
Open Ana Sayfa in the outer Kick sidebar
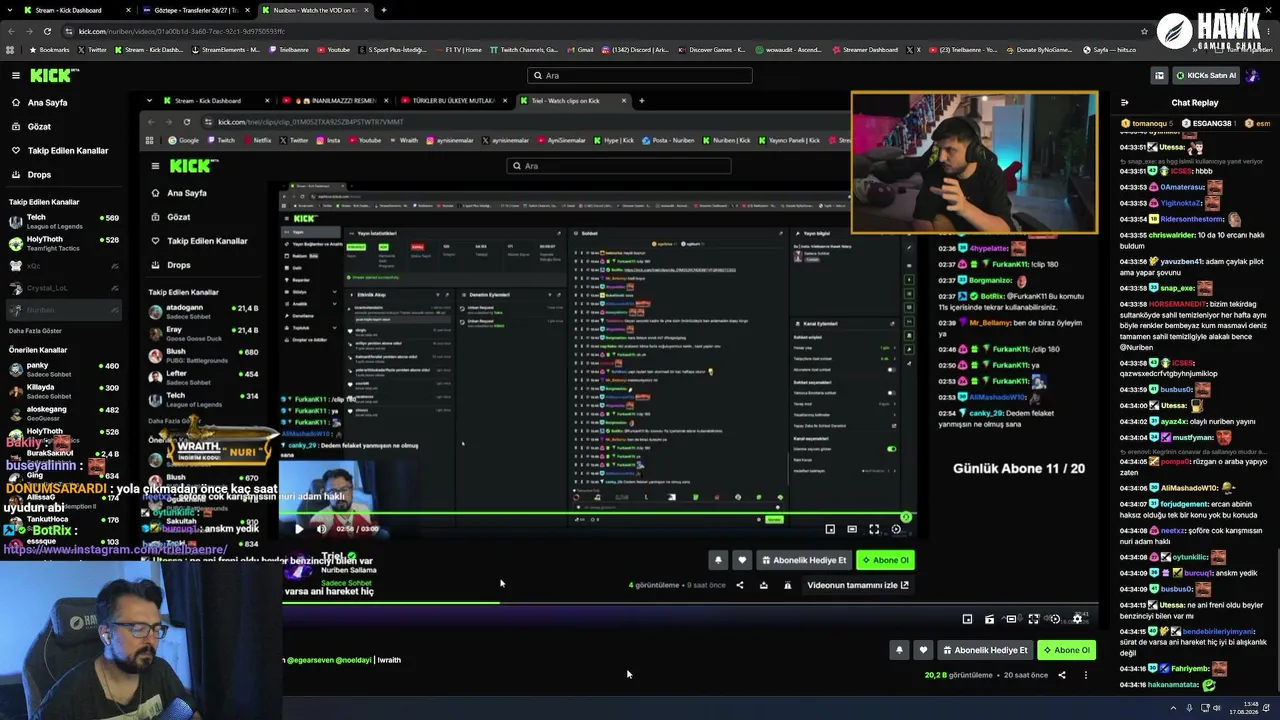click(47, 103)
